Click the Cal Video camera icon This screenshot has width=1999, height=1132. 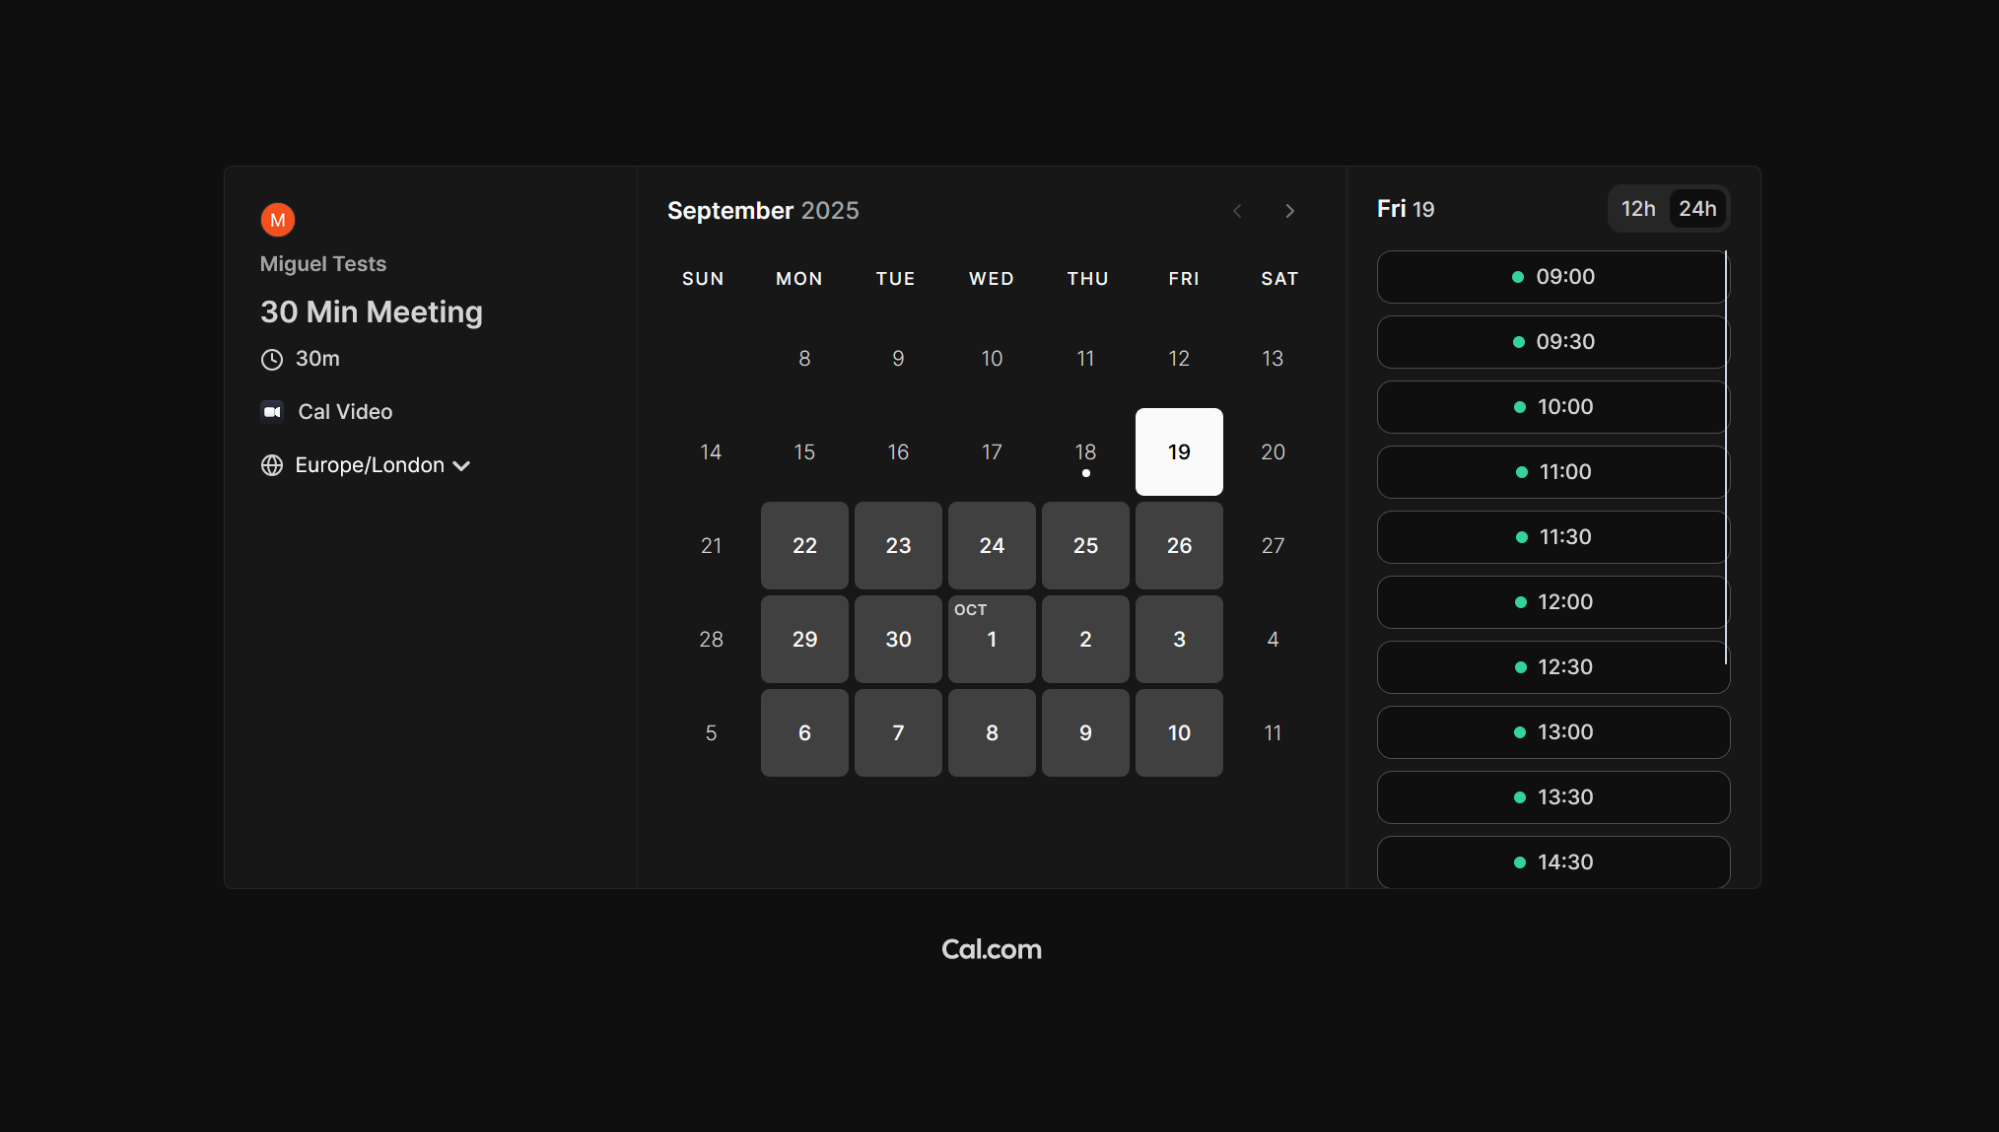coord(272,412)
